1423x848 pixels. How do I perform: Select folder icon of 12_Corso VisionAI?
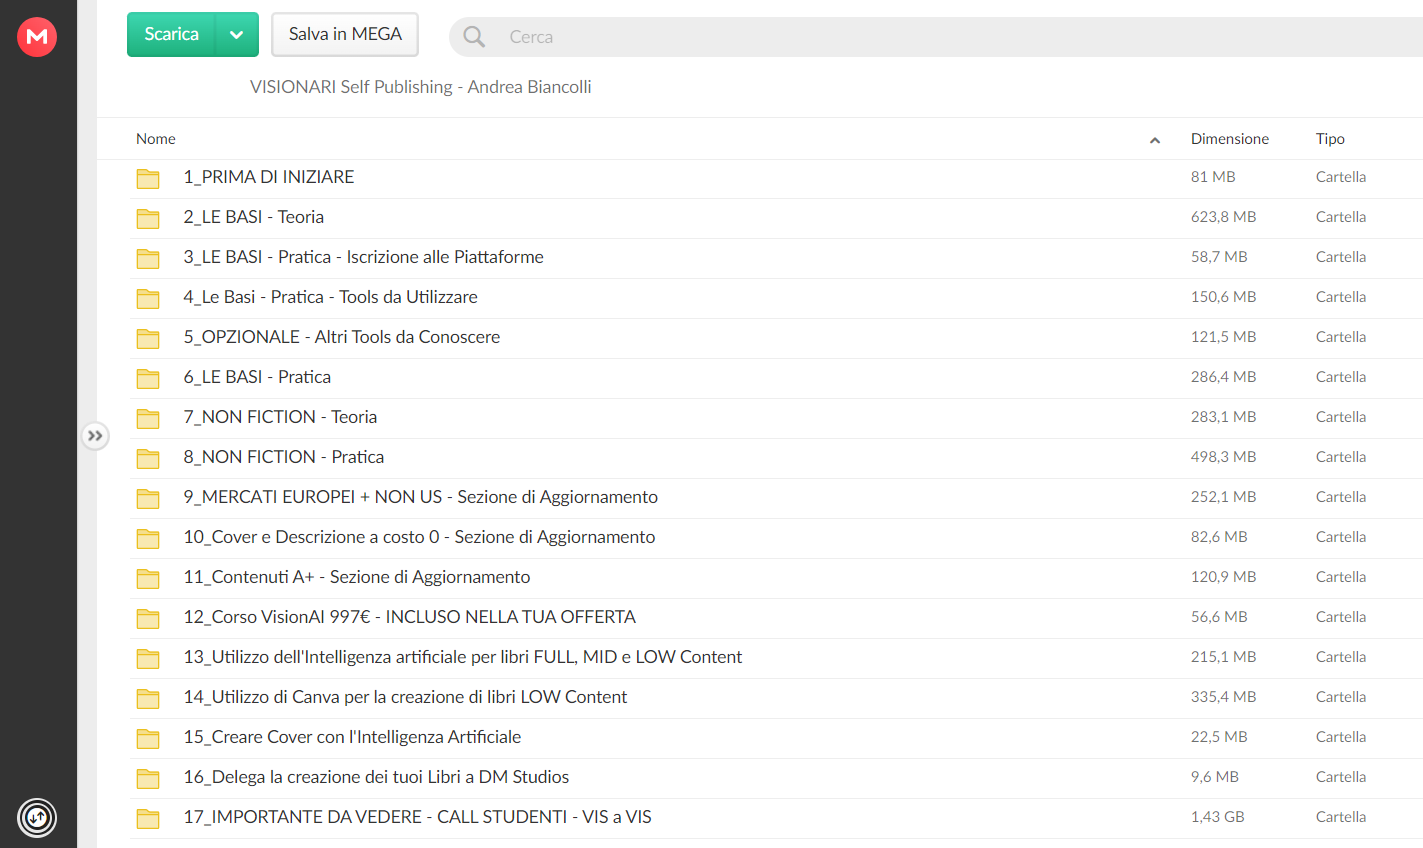(x=148, y=618)
